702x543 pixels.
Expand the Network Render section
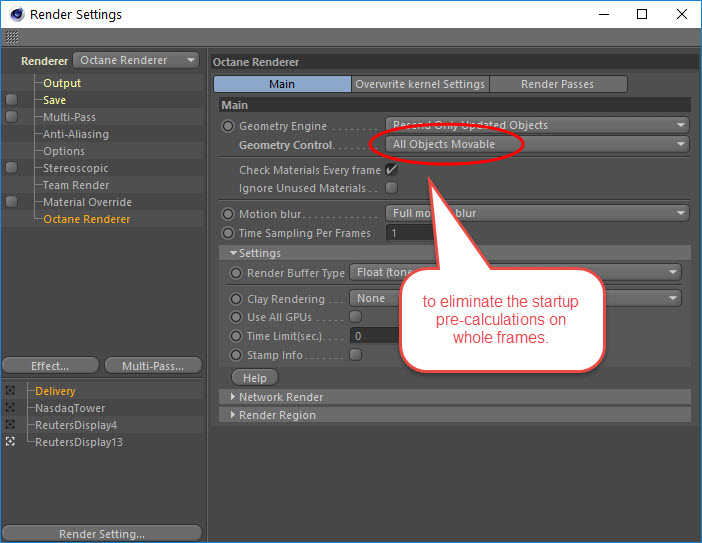click(232, 397)
